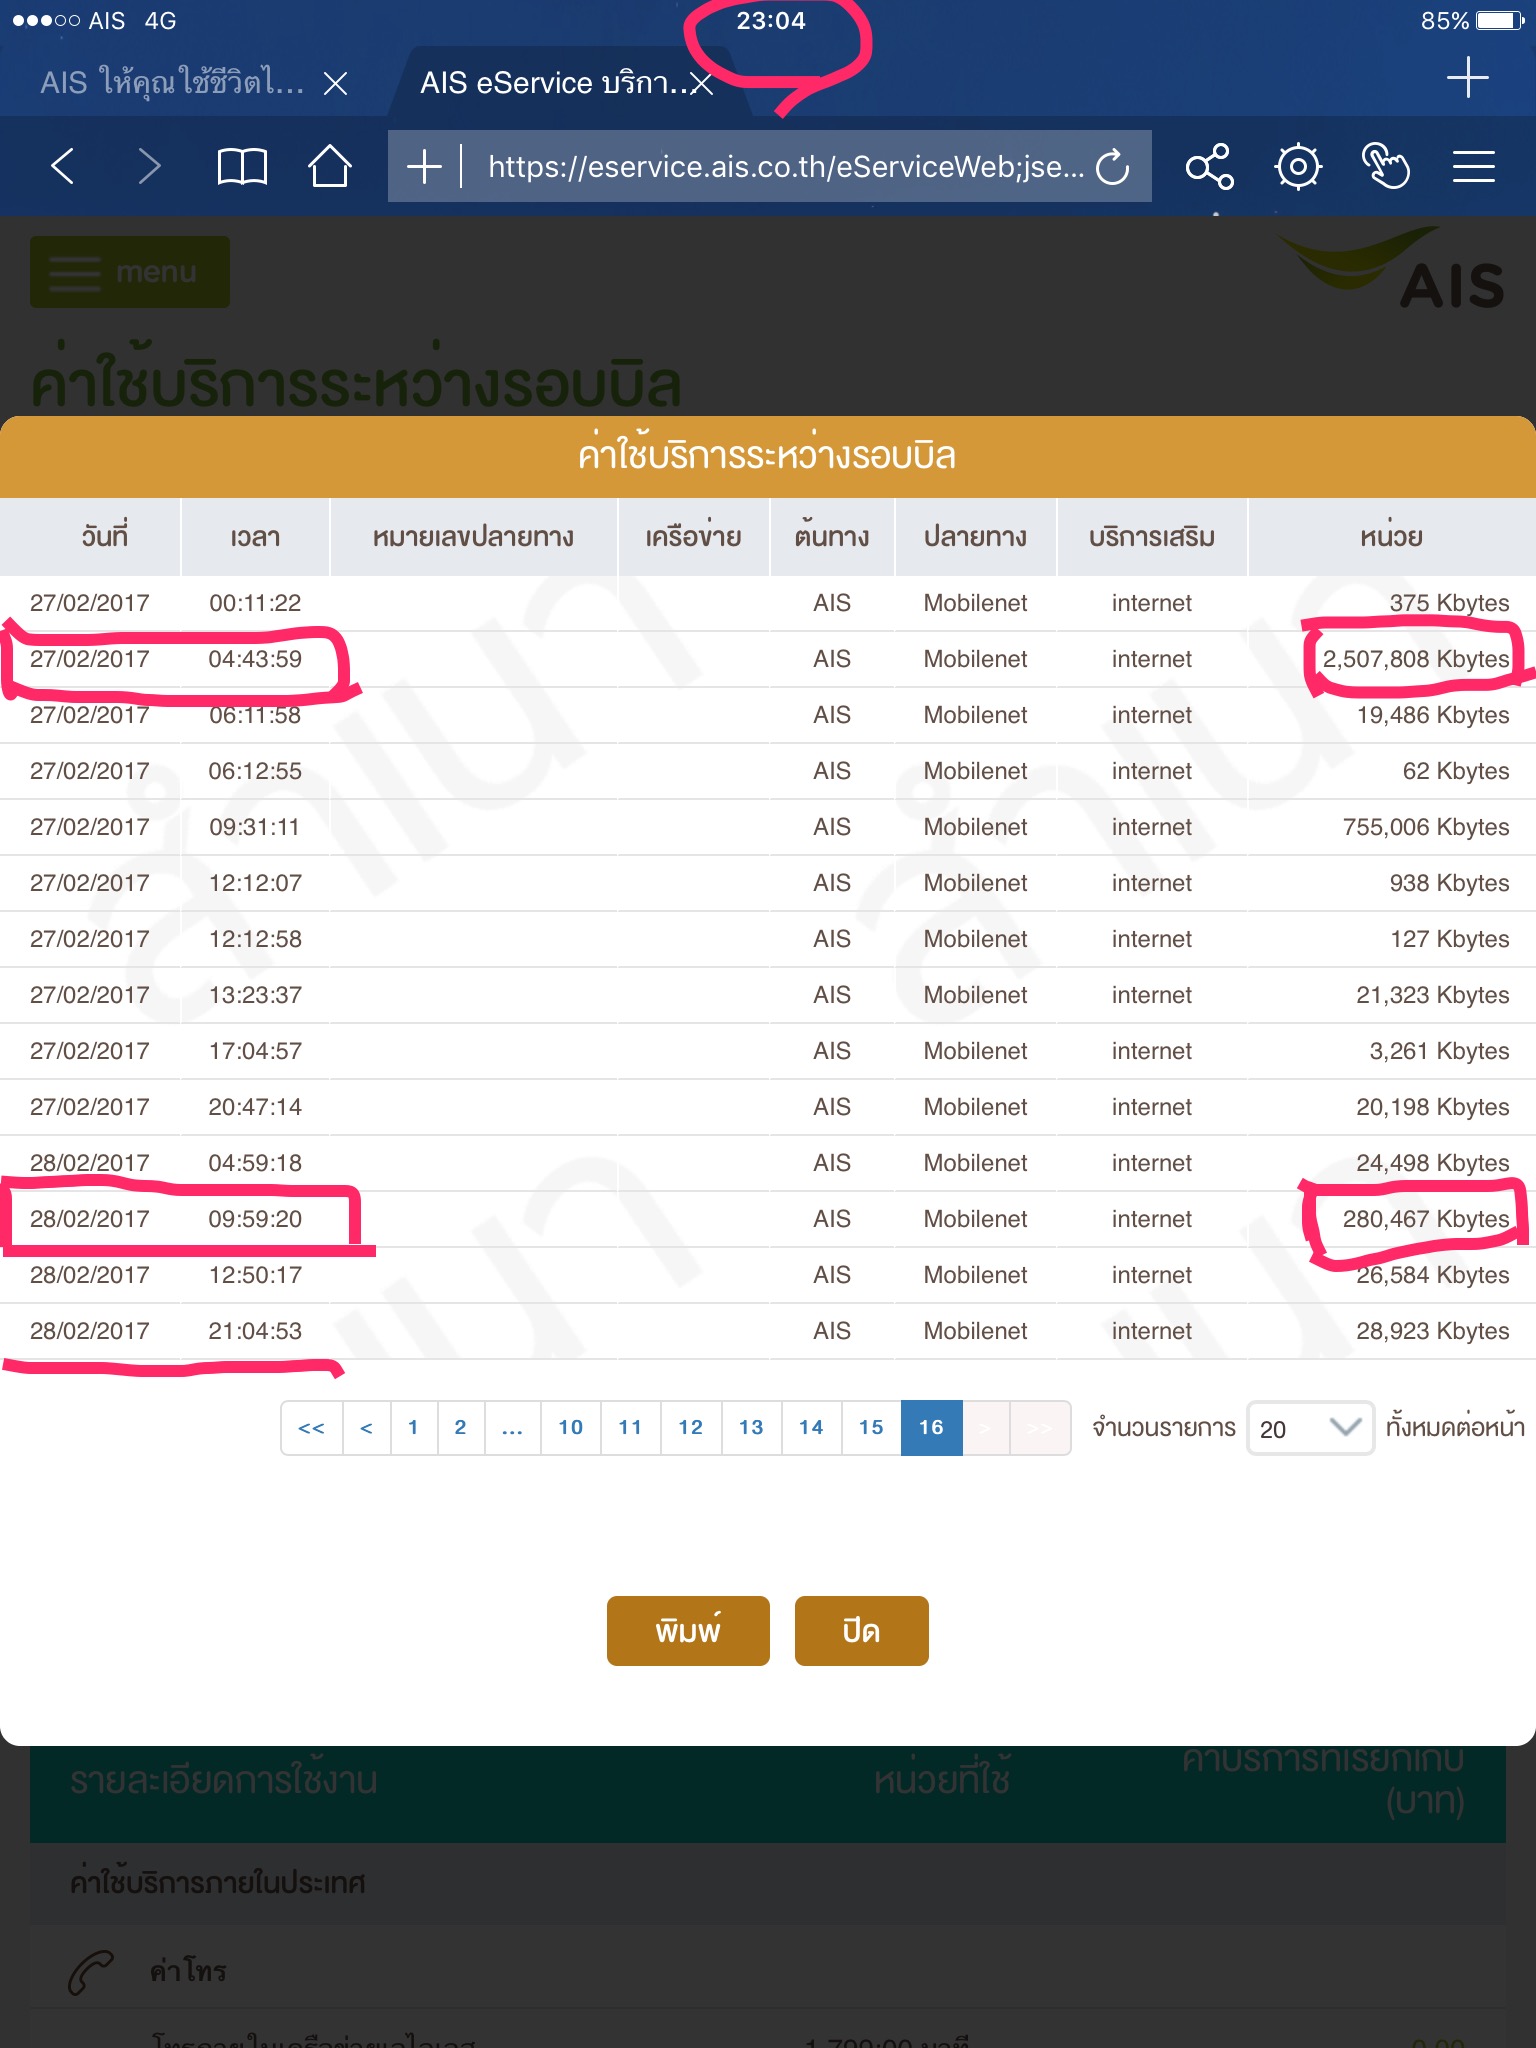Select the 24,498 Kbytes cell

(x=1433, y=1163)
